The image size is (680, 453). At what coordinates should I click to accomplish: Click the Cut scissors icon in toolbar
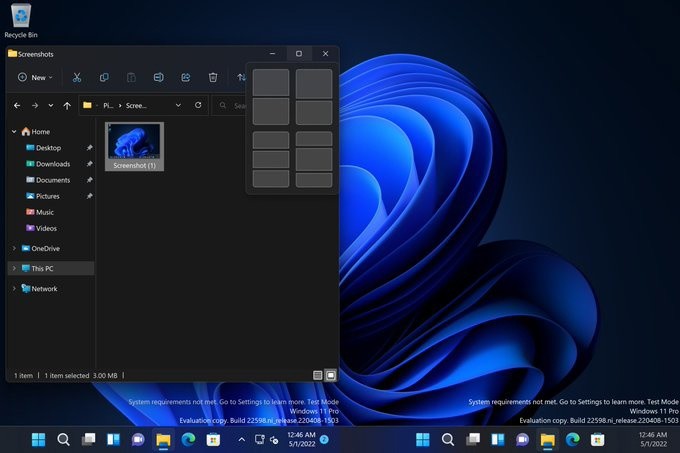pos(76,77)
